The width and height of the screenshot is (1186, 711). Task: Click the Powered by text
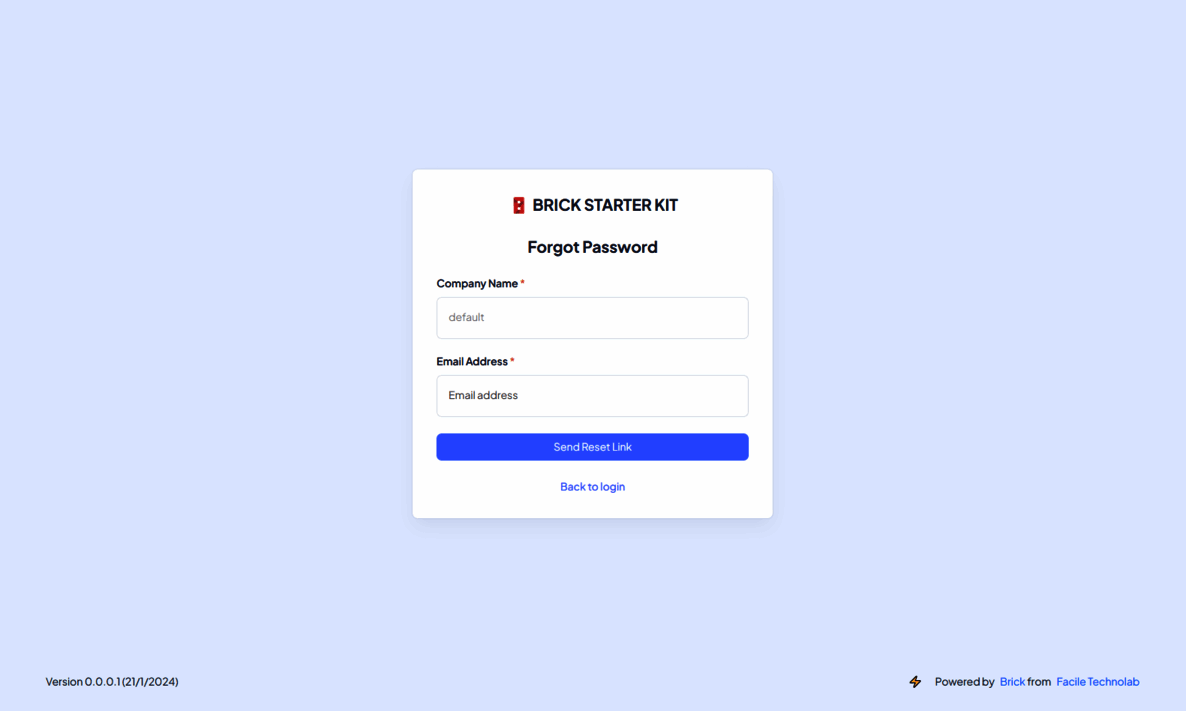tap(964, 682)
